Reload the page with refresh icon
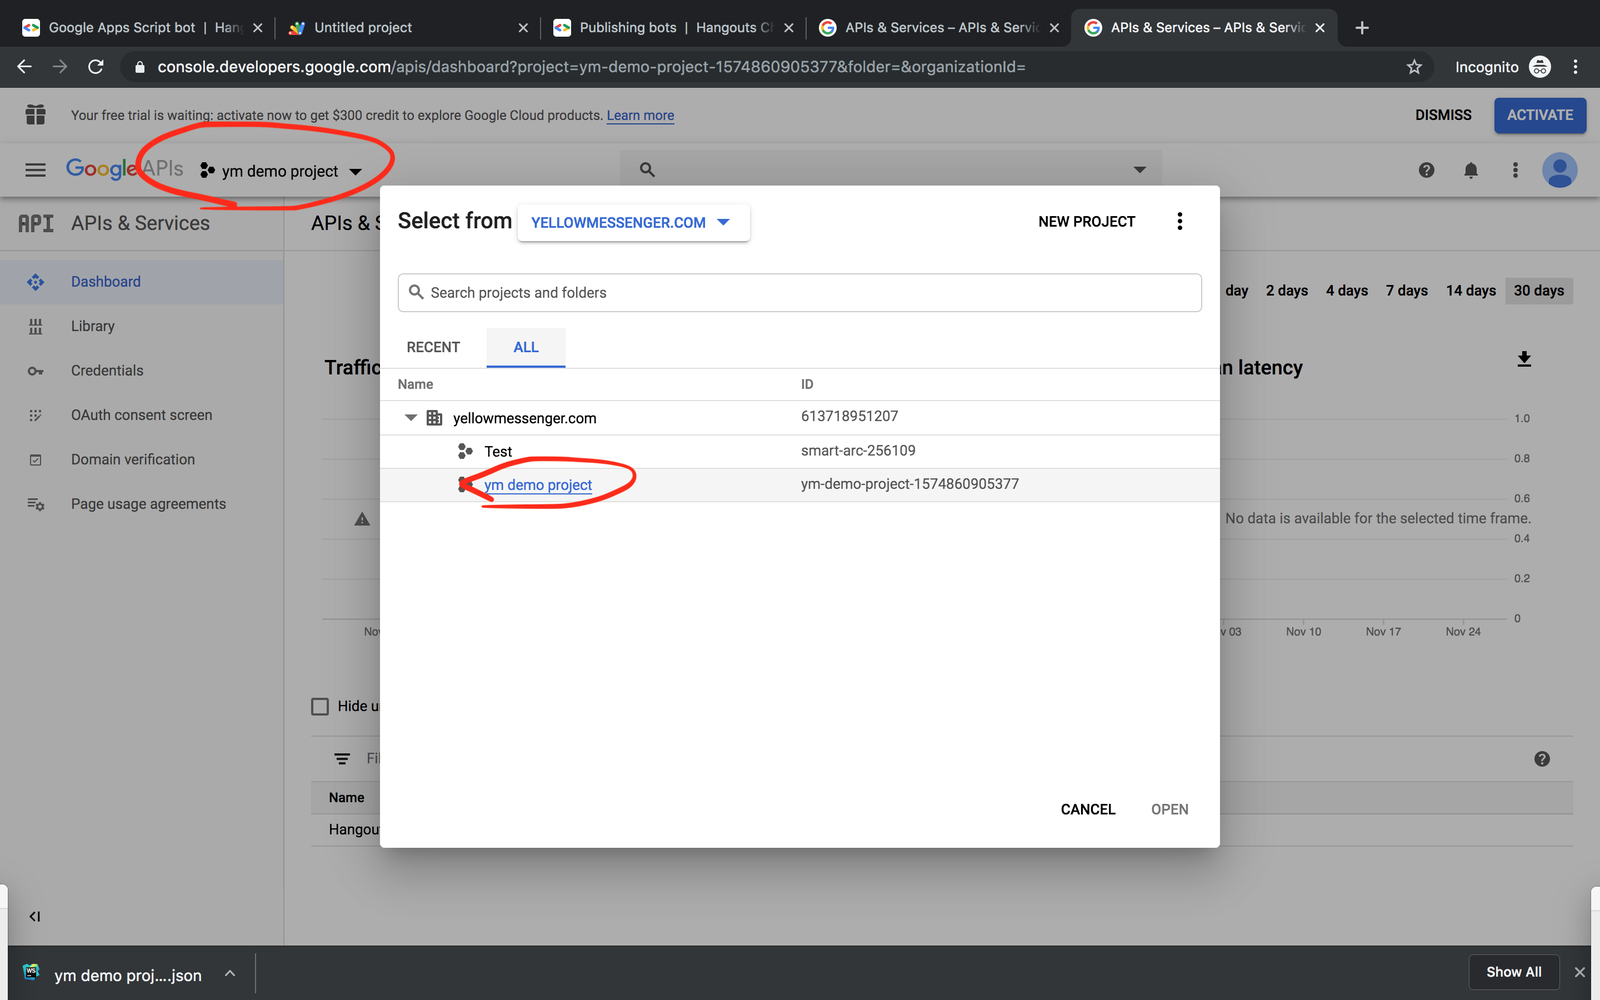1600x1000 pixels. click(96, 67)
